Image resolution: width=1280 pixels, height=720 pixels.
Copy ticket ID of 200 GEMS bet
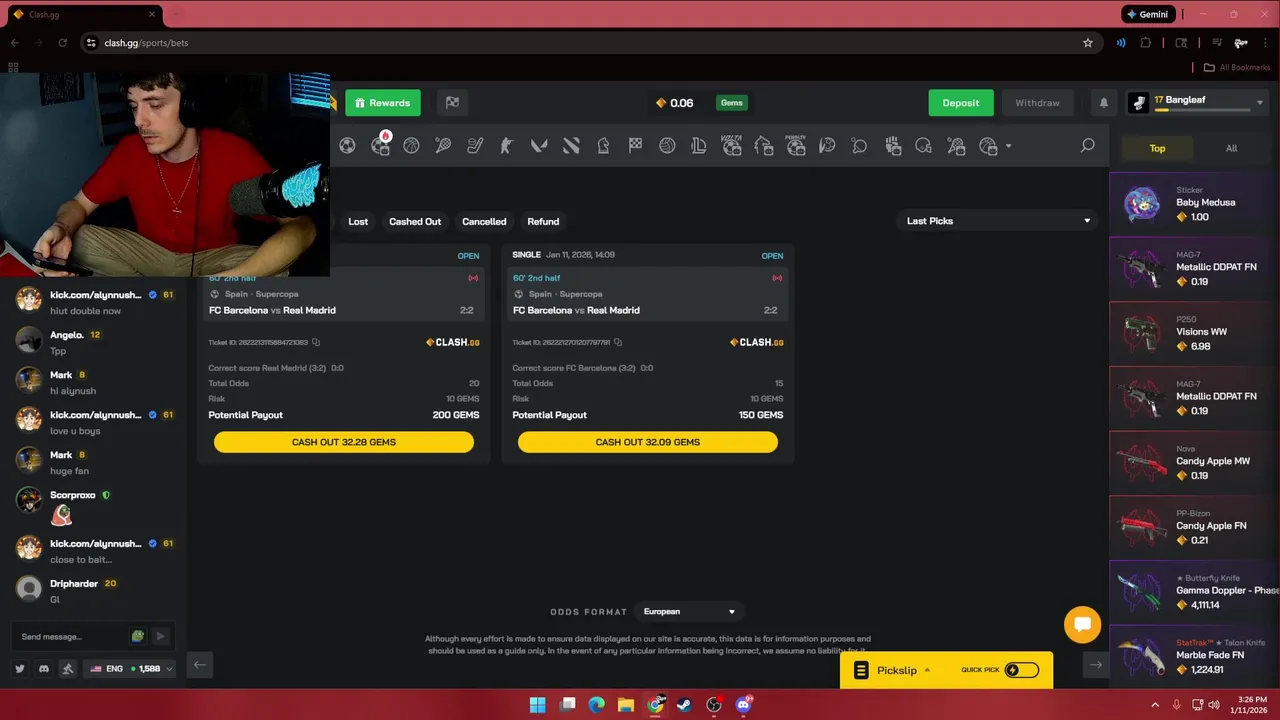click(x=316, y=343)
